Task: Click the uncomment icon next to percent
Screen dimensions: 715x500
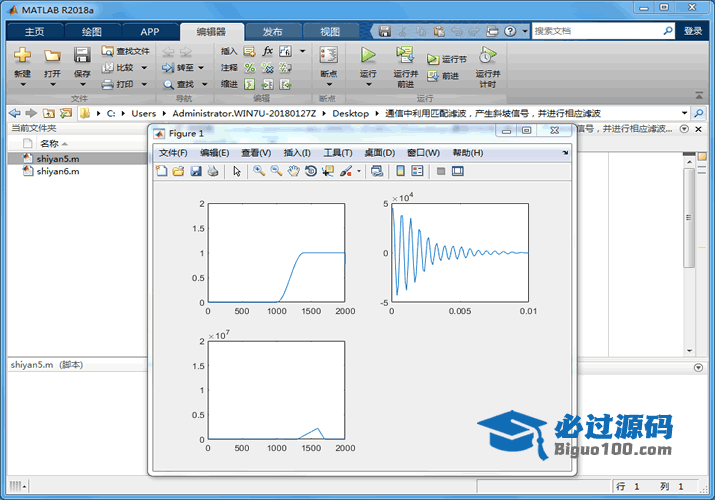Action: pyautogui.click(x=268, y=68)
